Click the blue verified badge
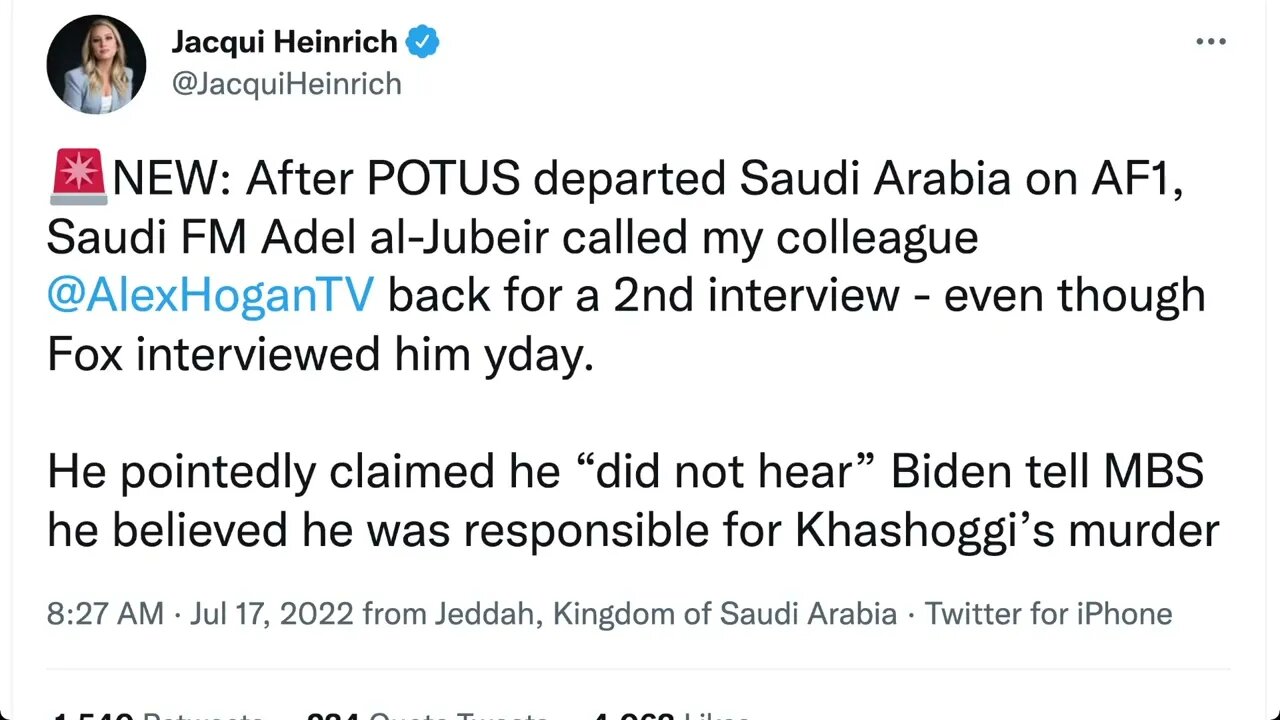Screen dimensions: 1280x720 pyautogui.click(x=424, y=43)
